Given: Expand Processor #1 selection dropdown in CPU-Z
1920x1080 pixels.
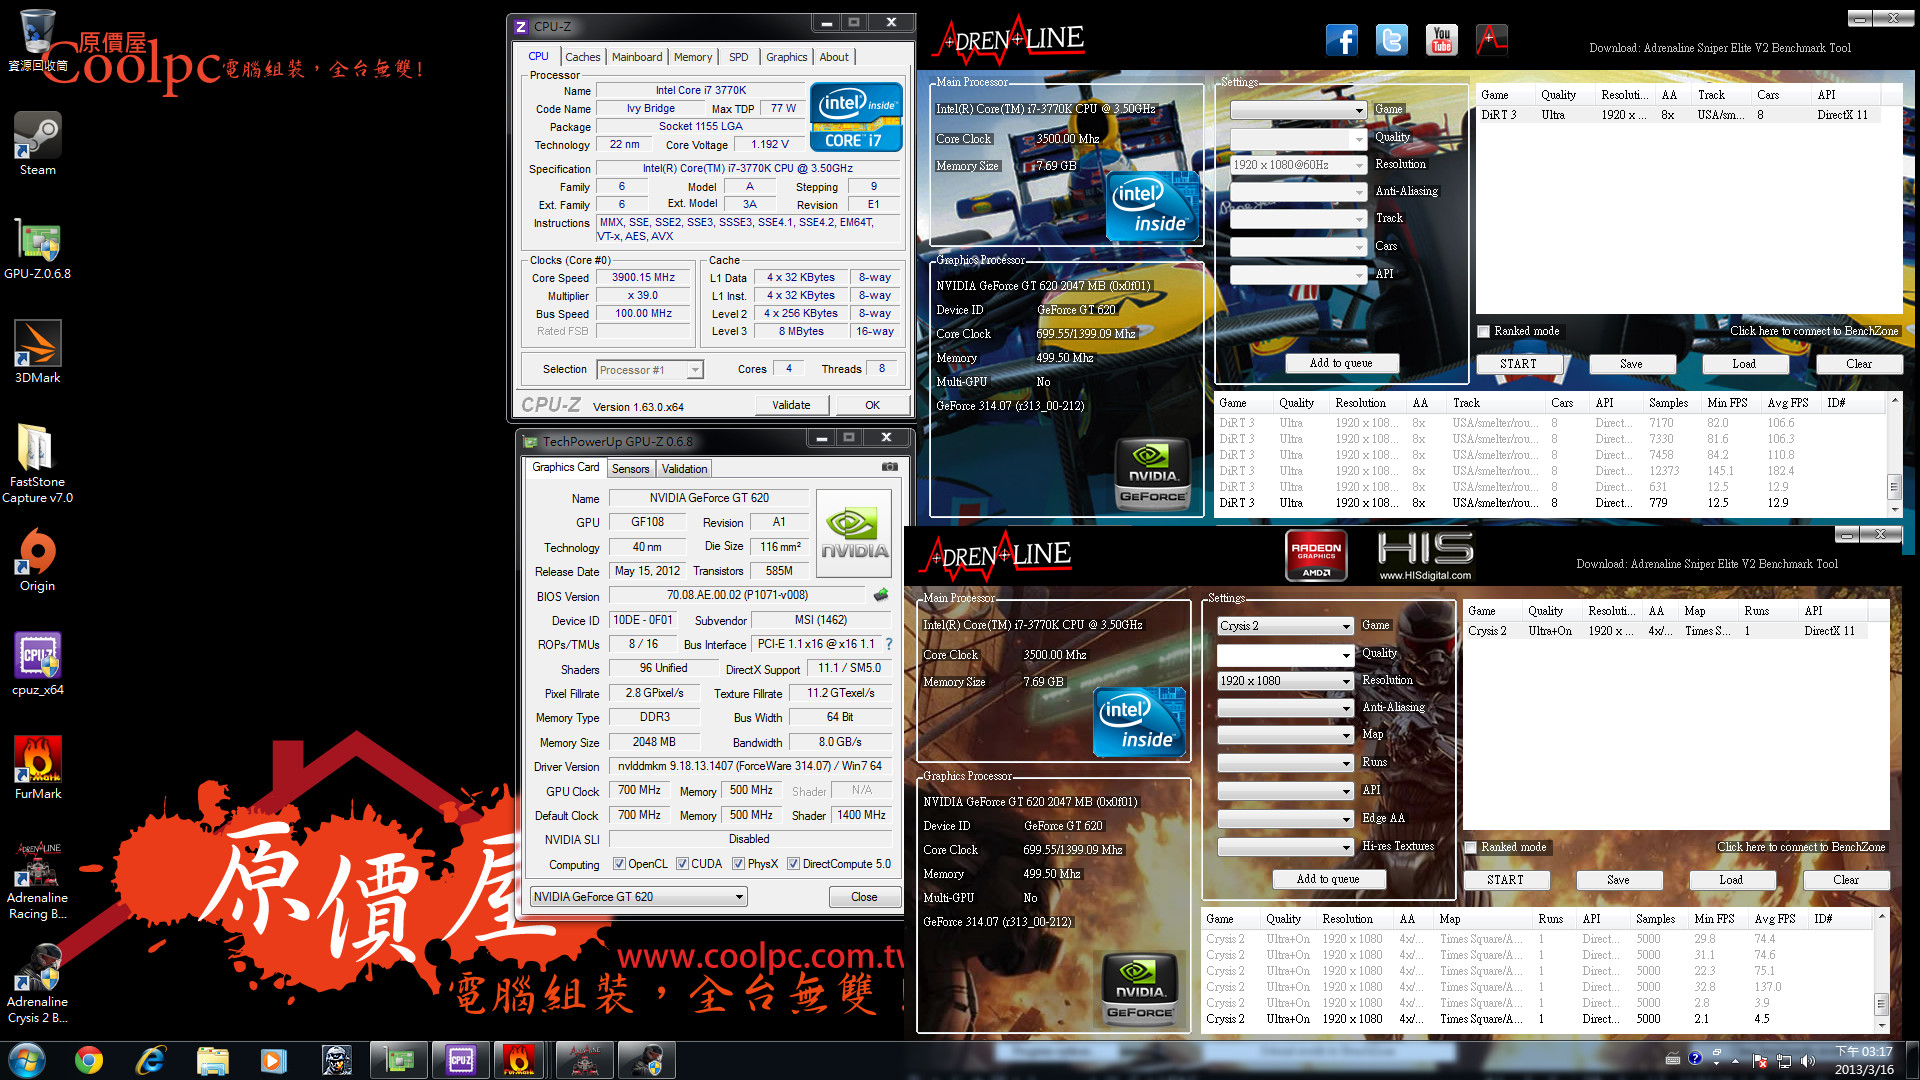Looking at the screenshot, I should pyautogui.click(x=694, y=370).
